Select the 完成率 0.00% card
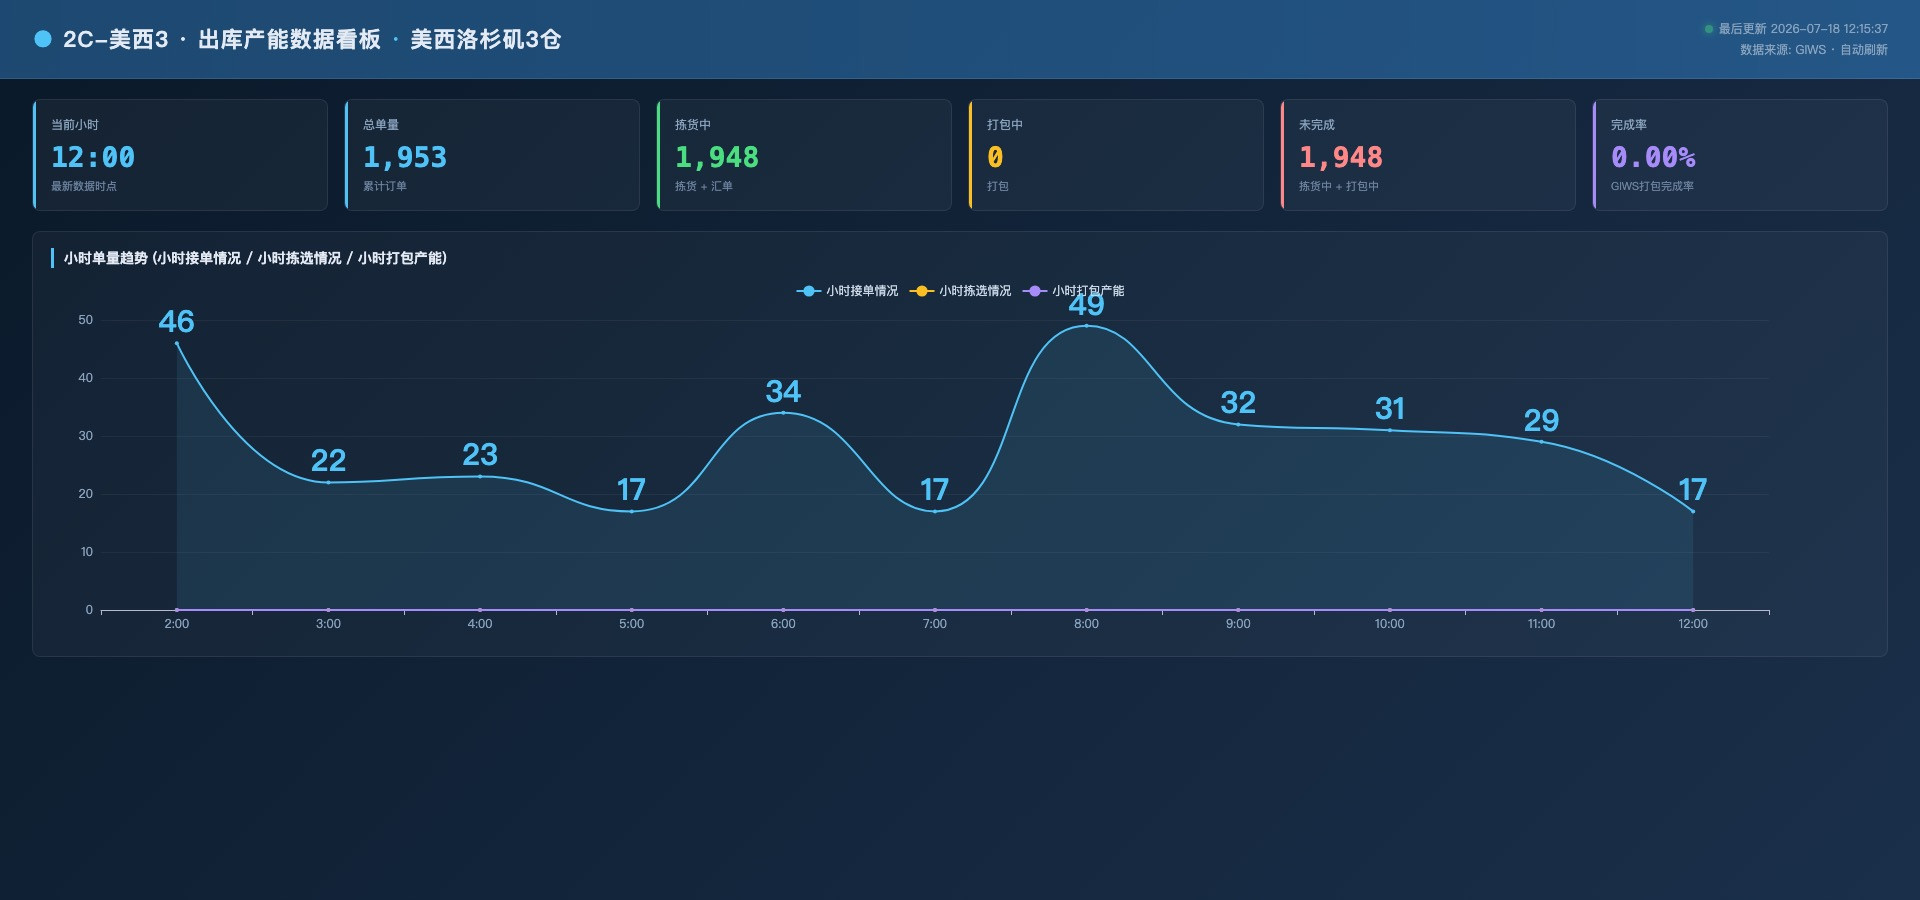 (x=1740, y=155)
